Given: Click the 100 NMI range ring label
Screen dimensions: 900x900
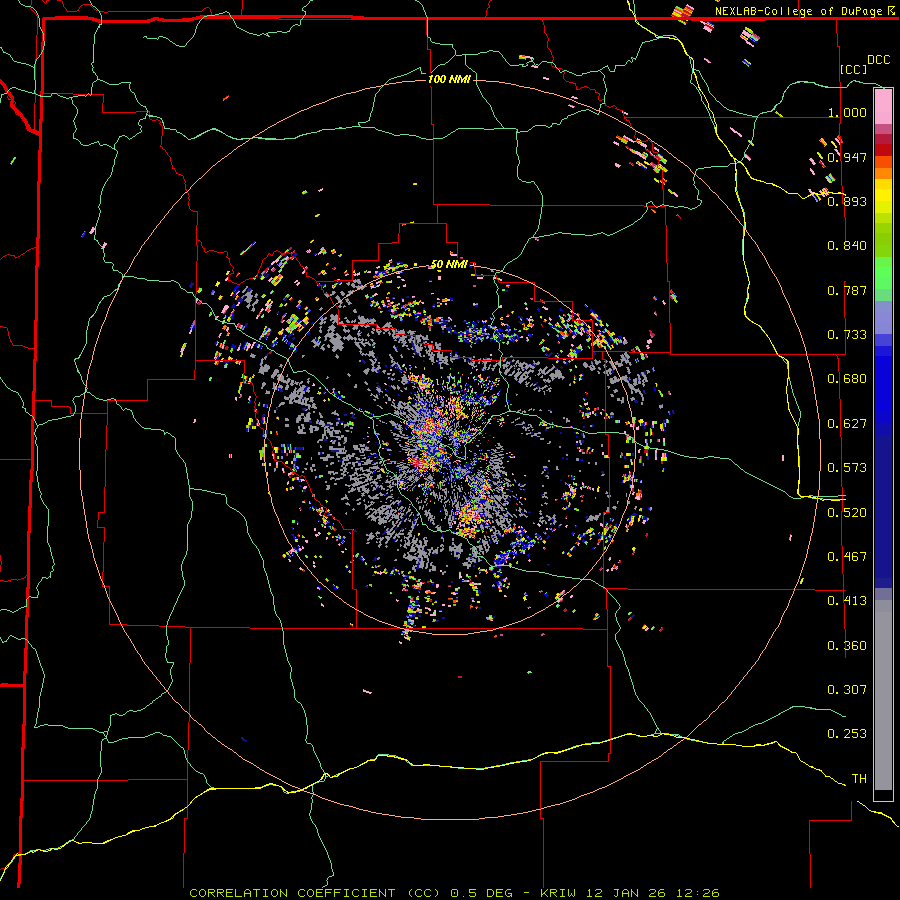Looking at the screenshot, I should [449, 79].
